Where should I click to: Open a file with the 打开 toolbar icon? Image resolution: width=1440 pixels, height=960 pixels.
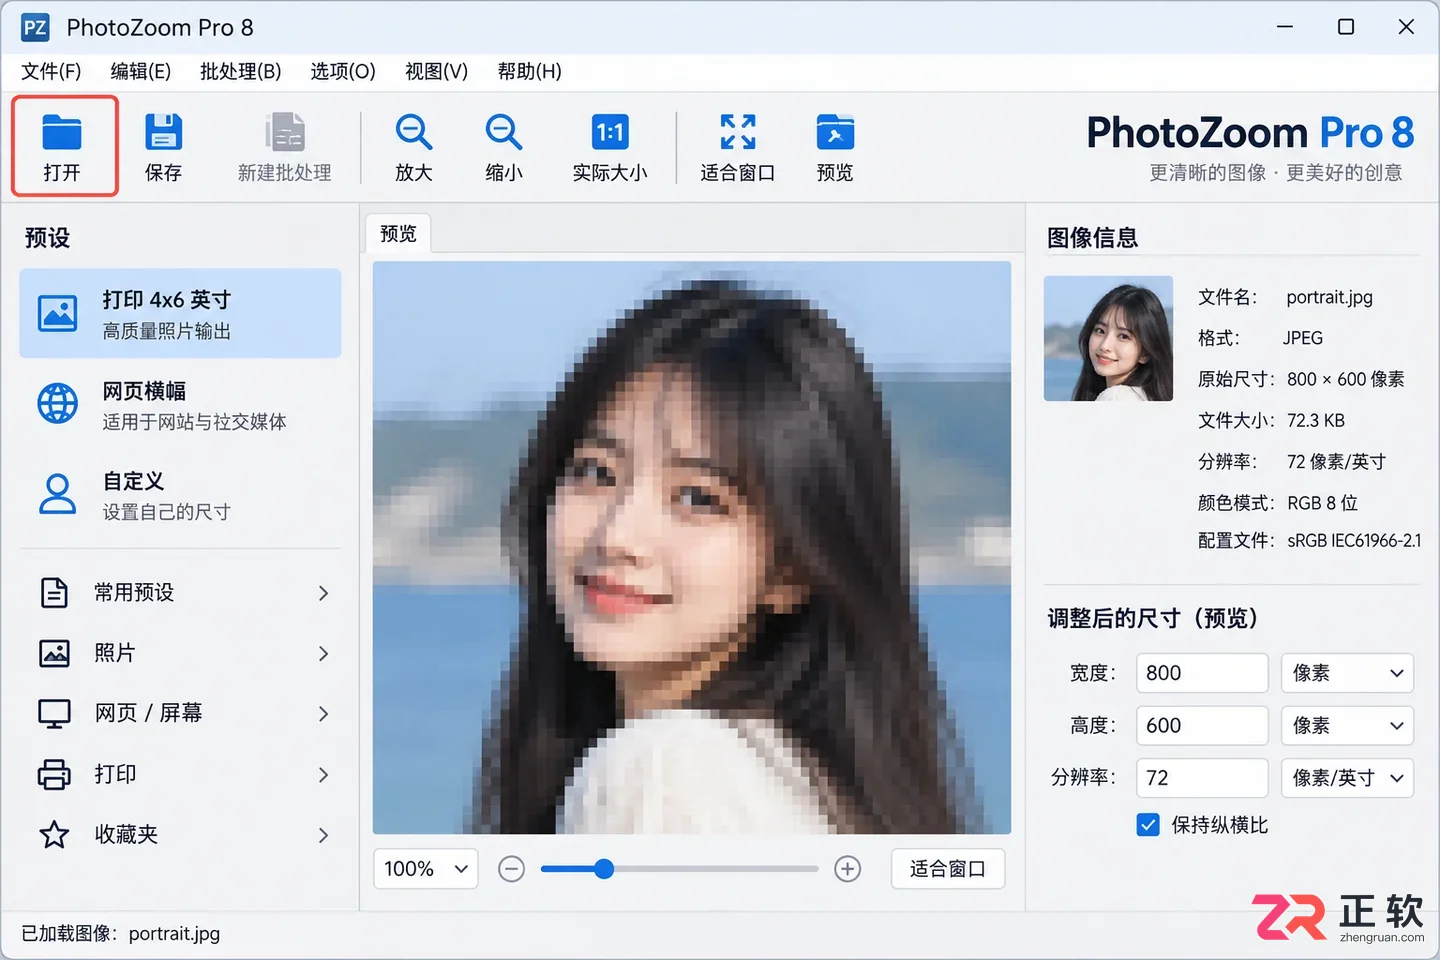[x=63, y=146]
